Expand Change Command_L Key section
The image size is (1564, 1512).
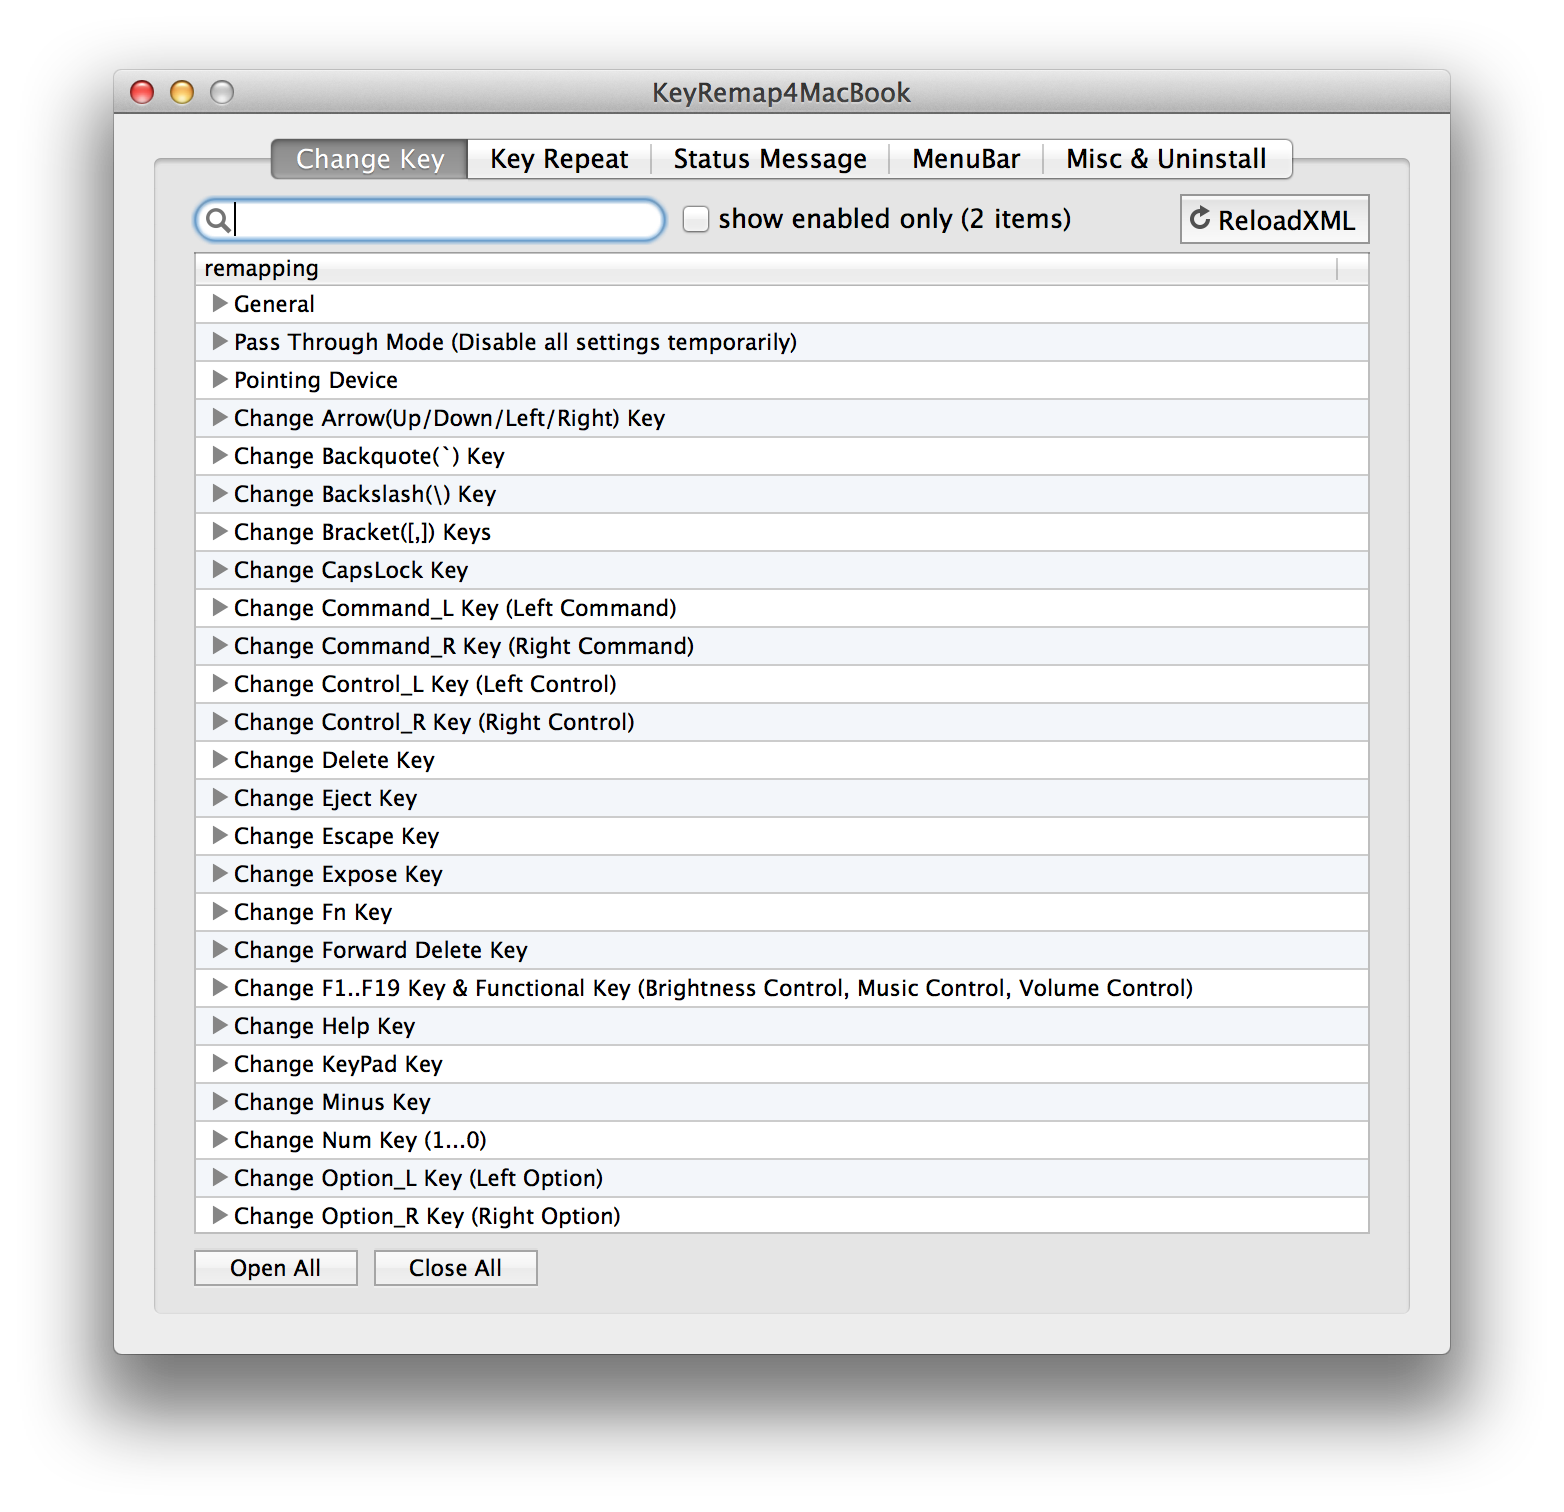pos(220,607)
